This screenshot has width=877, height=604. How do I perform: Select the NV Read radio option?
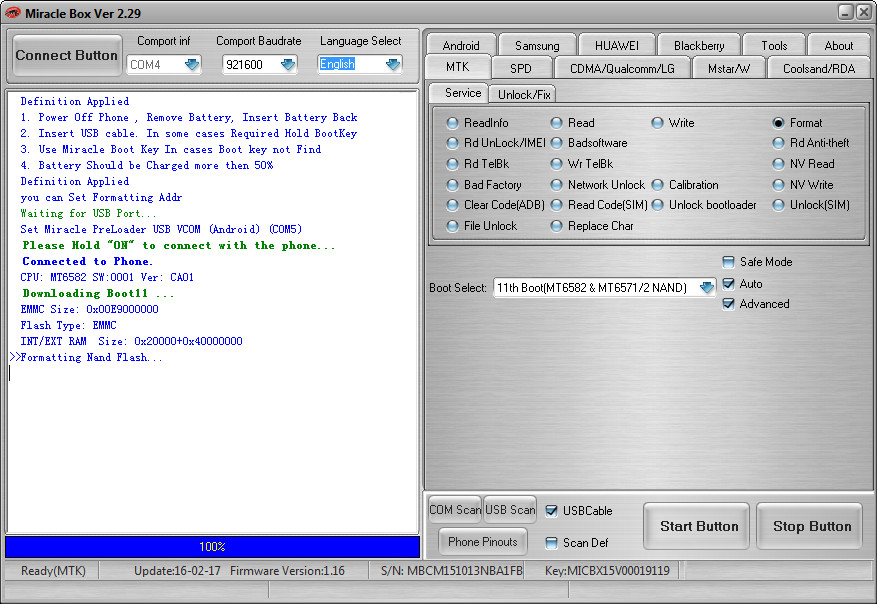(804, 164)
